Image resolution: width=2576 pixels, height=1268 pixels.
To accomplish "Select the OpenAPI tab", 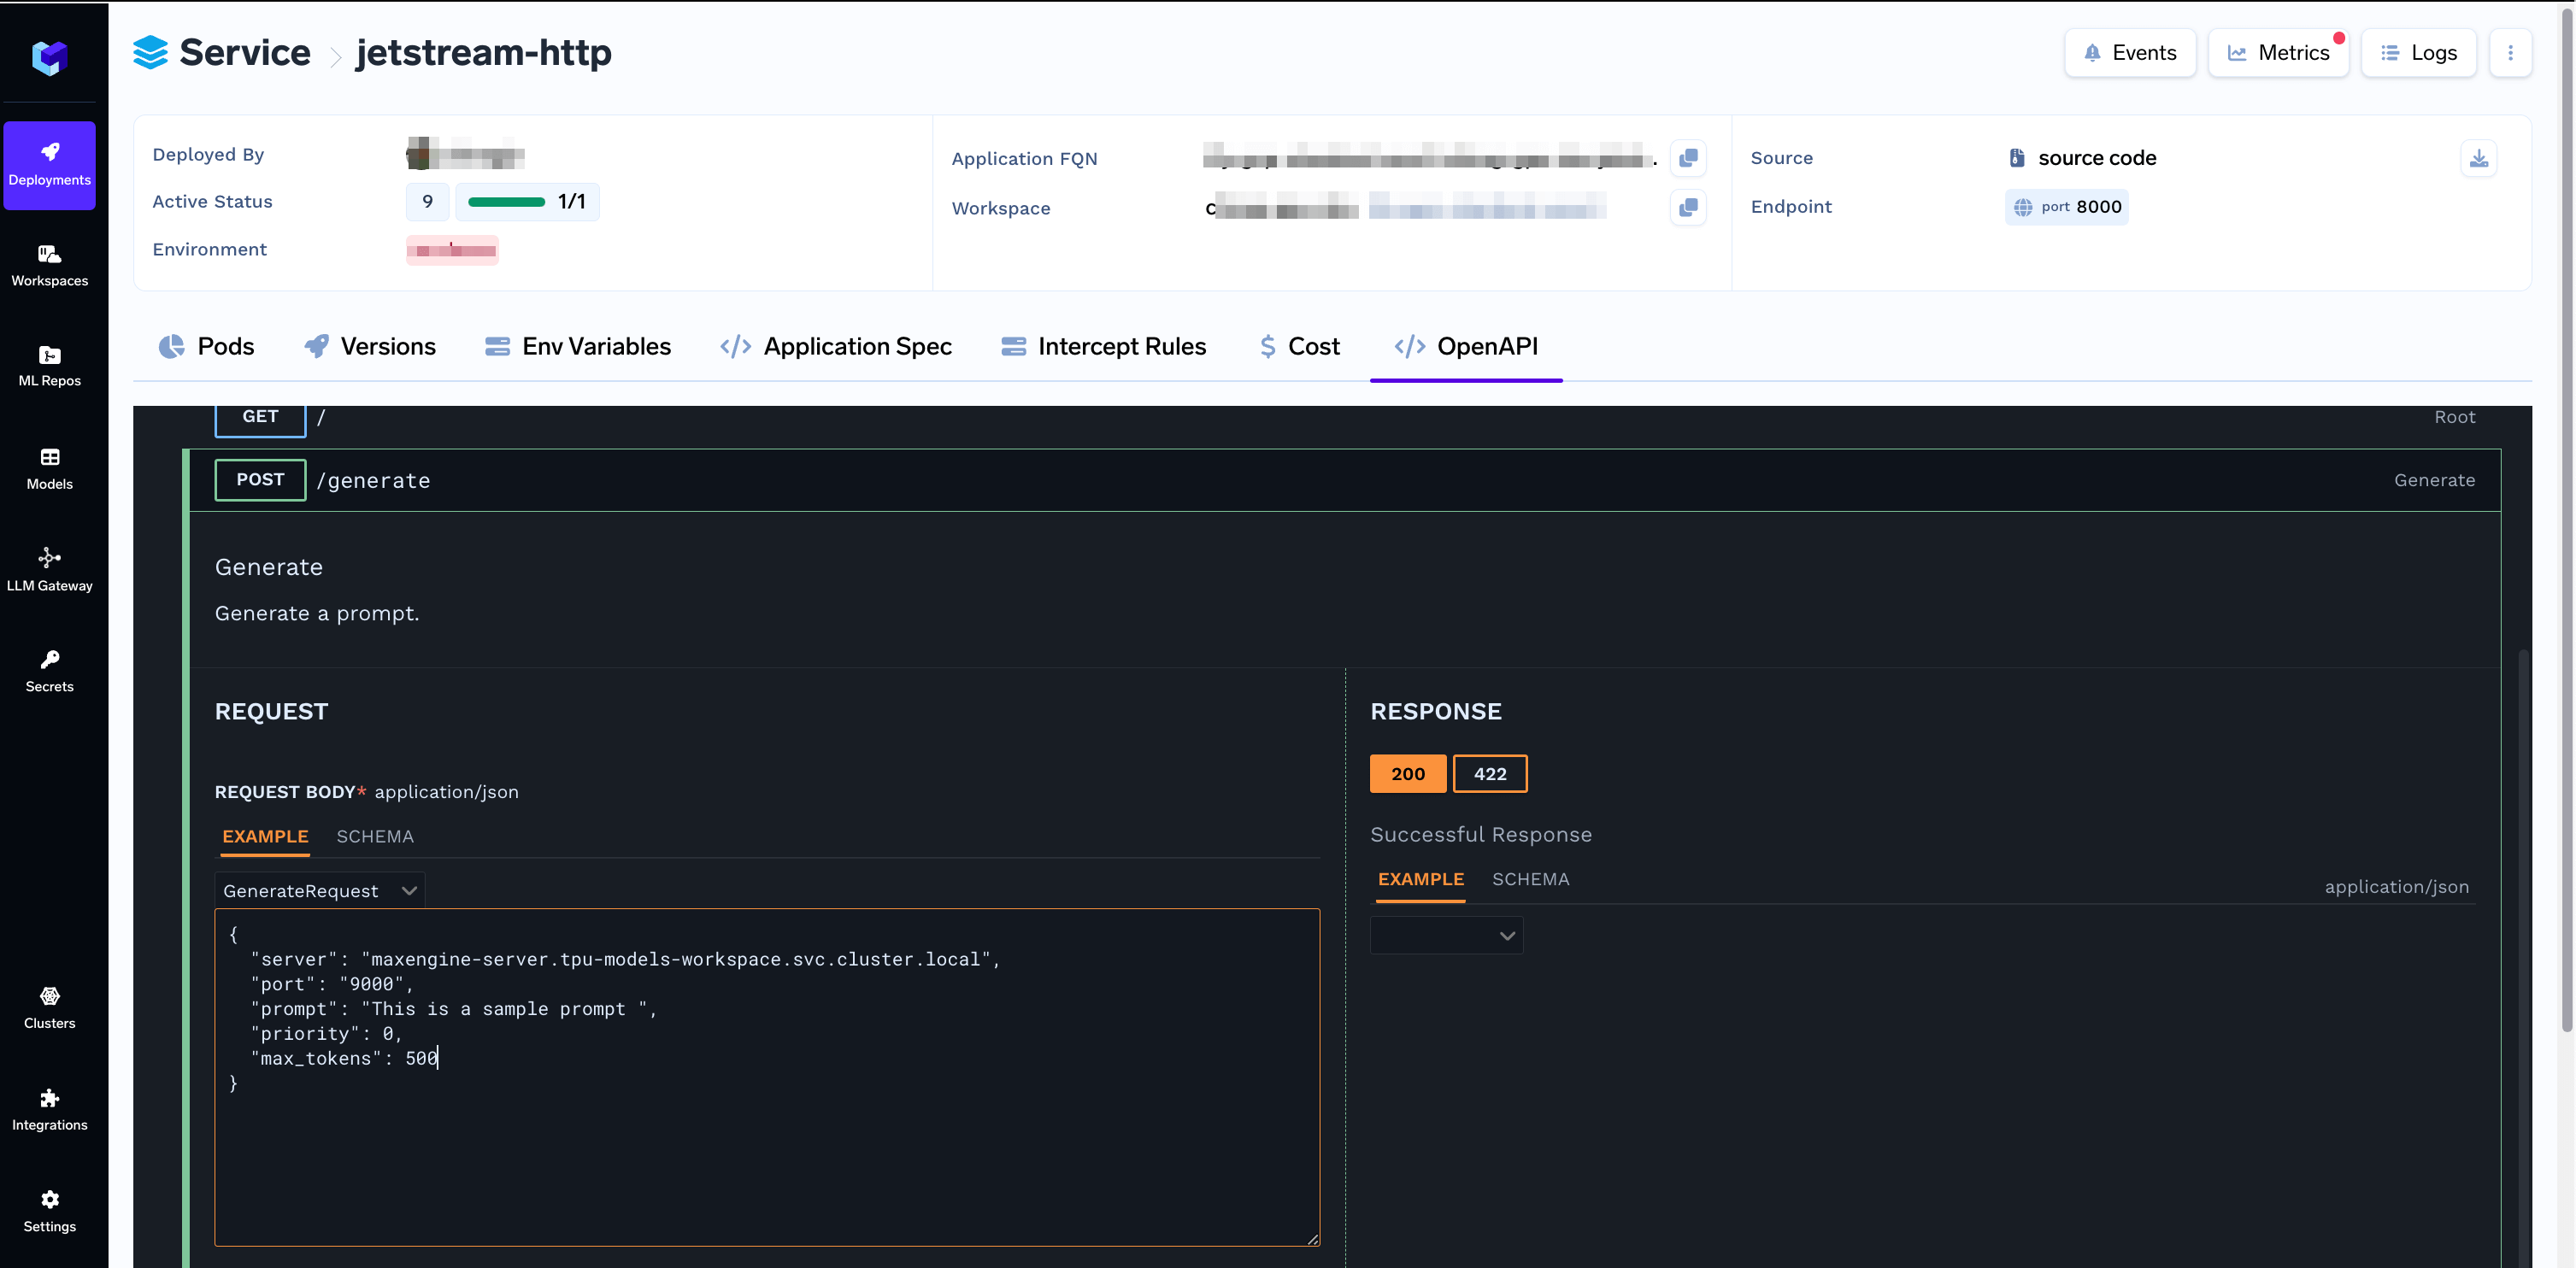I will (1466, 346).
